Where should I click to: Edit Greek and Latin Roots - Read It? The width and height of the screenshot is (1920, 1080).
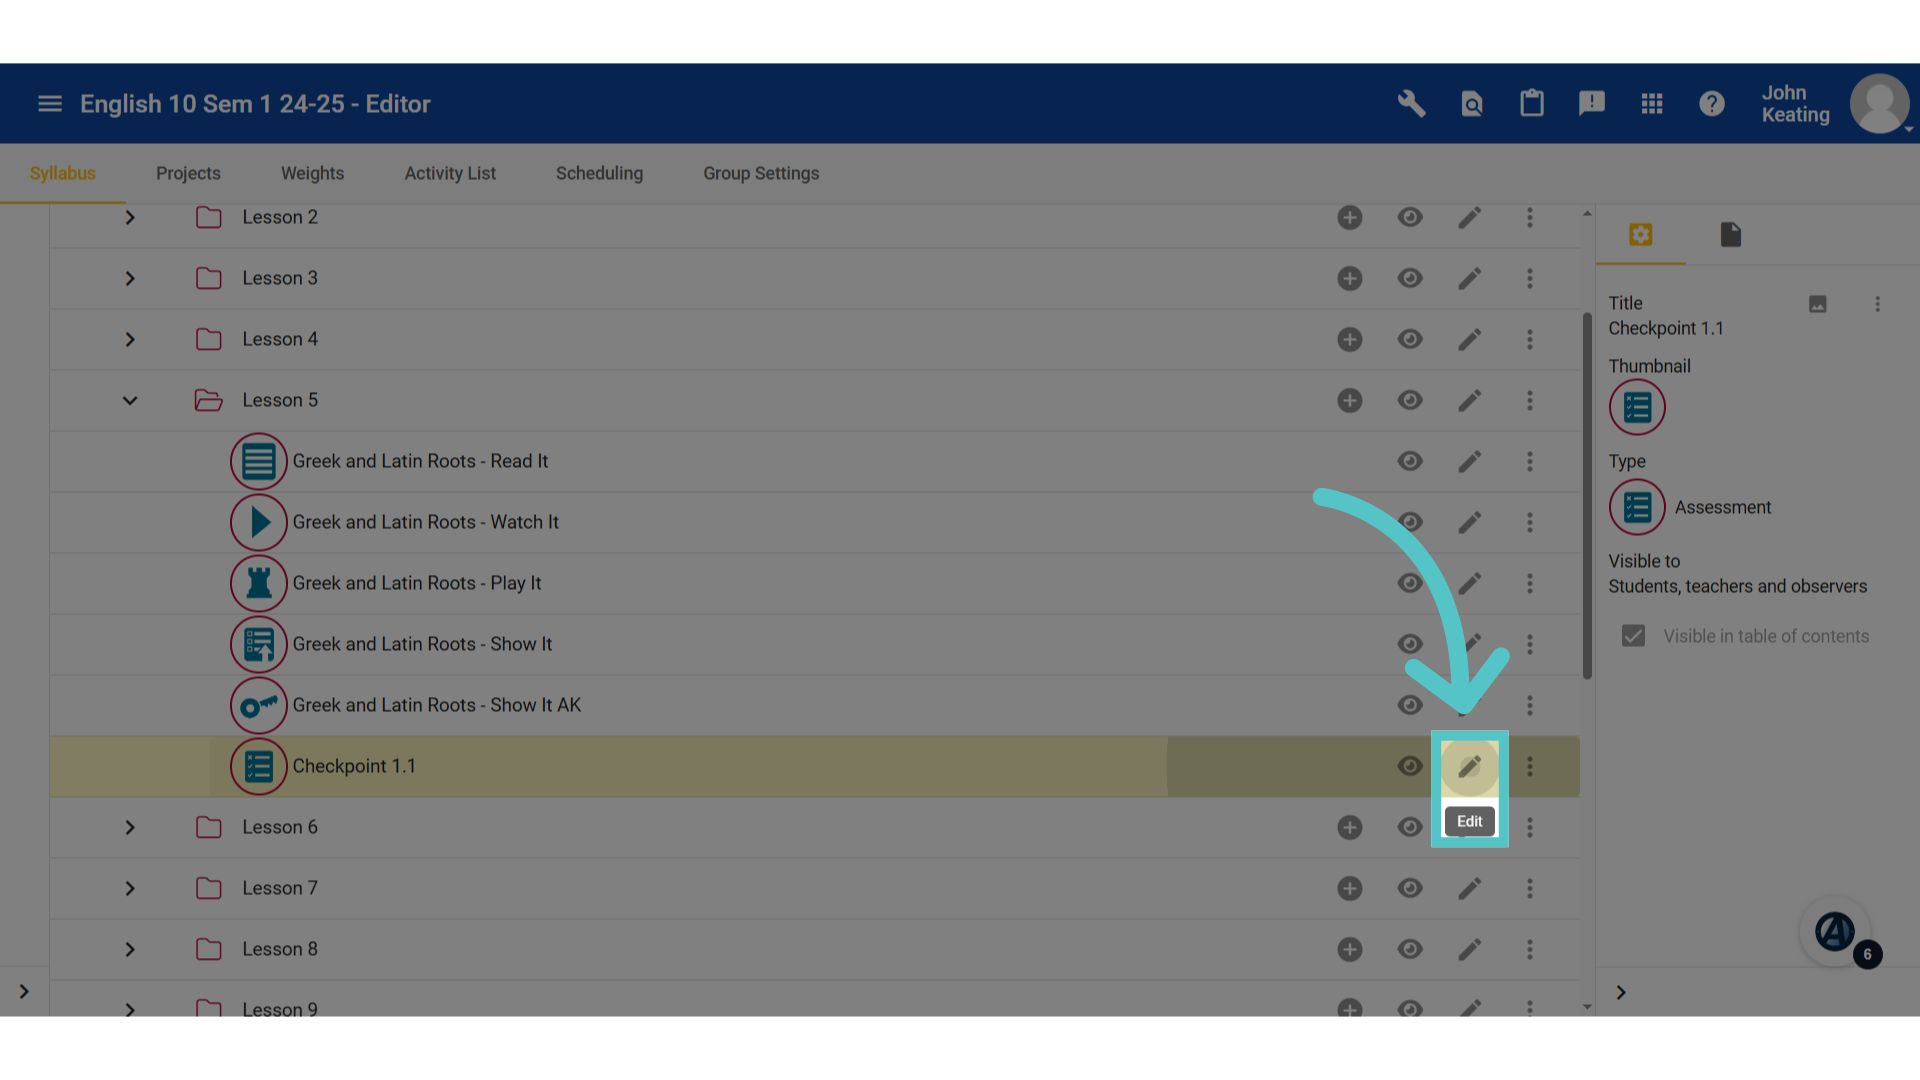(1470, 461)
